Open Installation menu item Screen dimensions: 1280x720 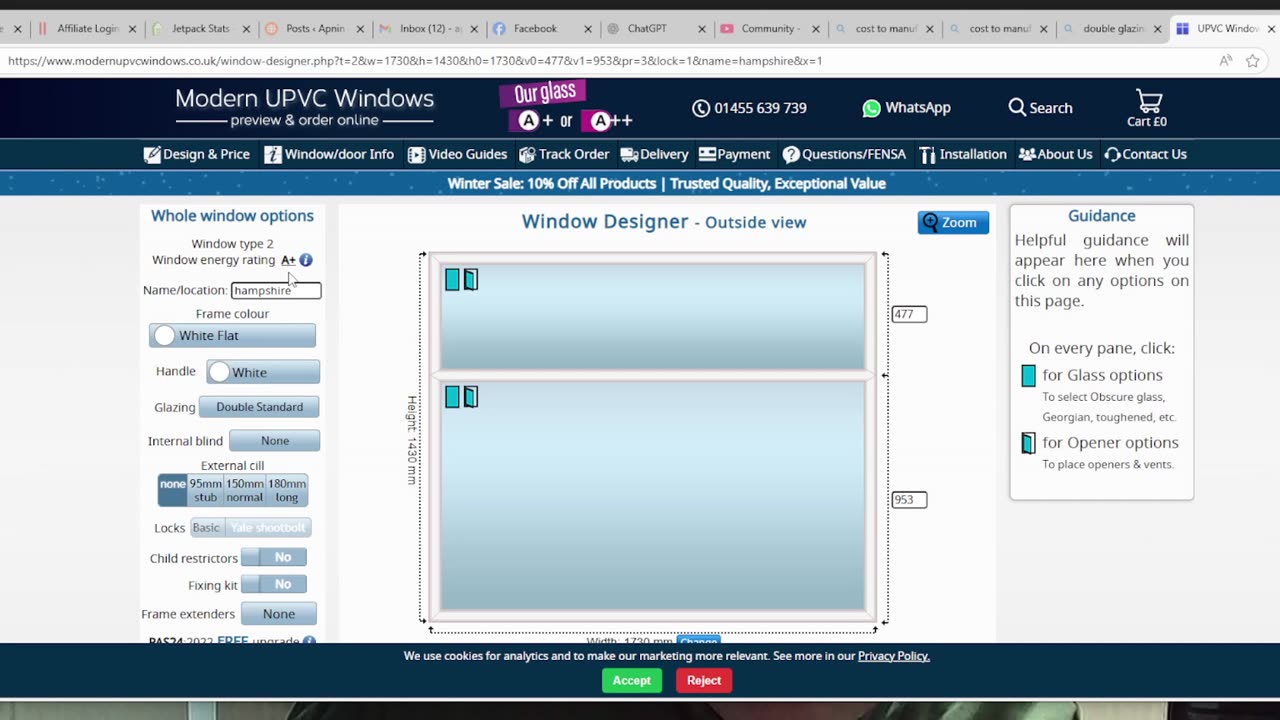point(963,154)
